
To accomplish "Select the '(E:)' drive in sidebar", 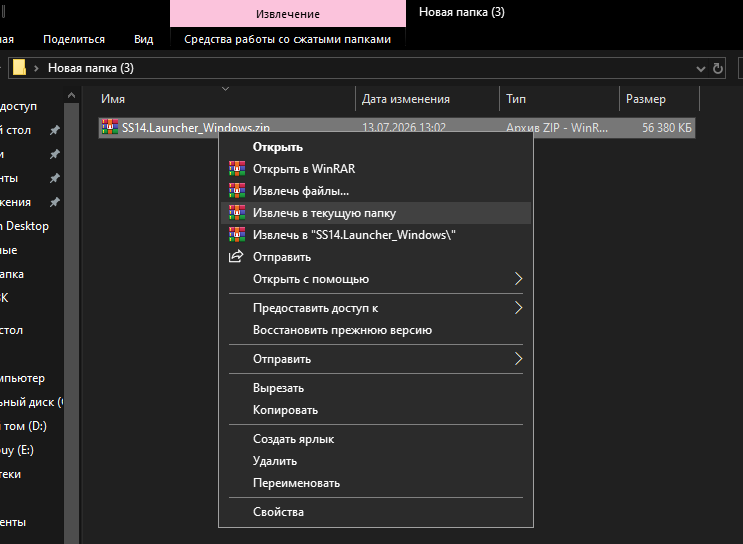I will click(x=17, y=450).
